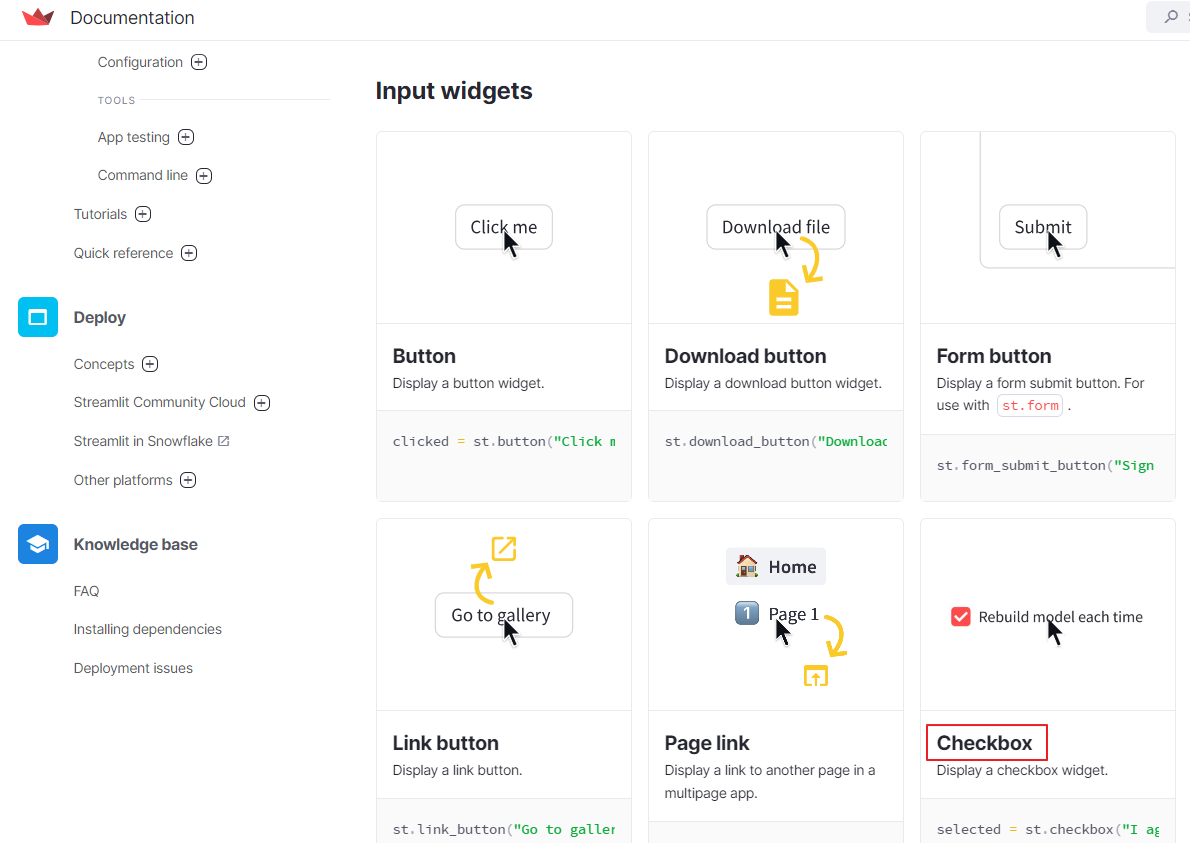The width and height of the screenshot is (1190, 843).
Task: Click the st.form inline code link
Action: [x=1030, y=405]
